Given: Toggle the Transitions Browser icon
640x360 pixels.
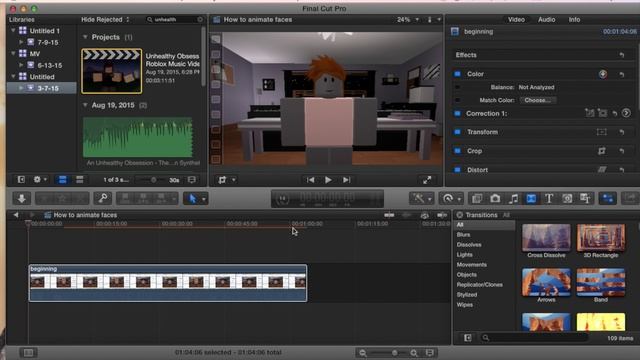Looking at the screenshot, I should pyautogui.click(x=531, y=199).
